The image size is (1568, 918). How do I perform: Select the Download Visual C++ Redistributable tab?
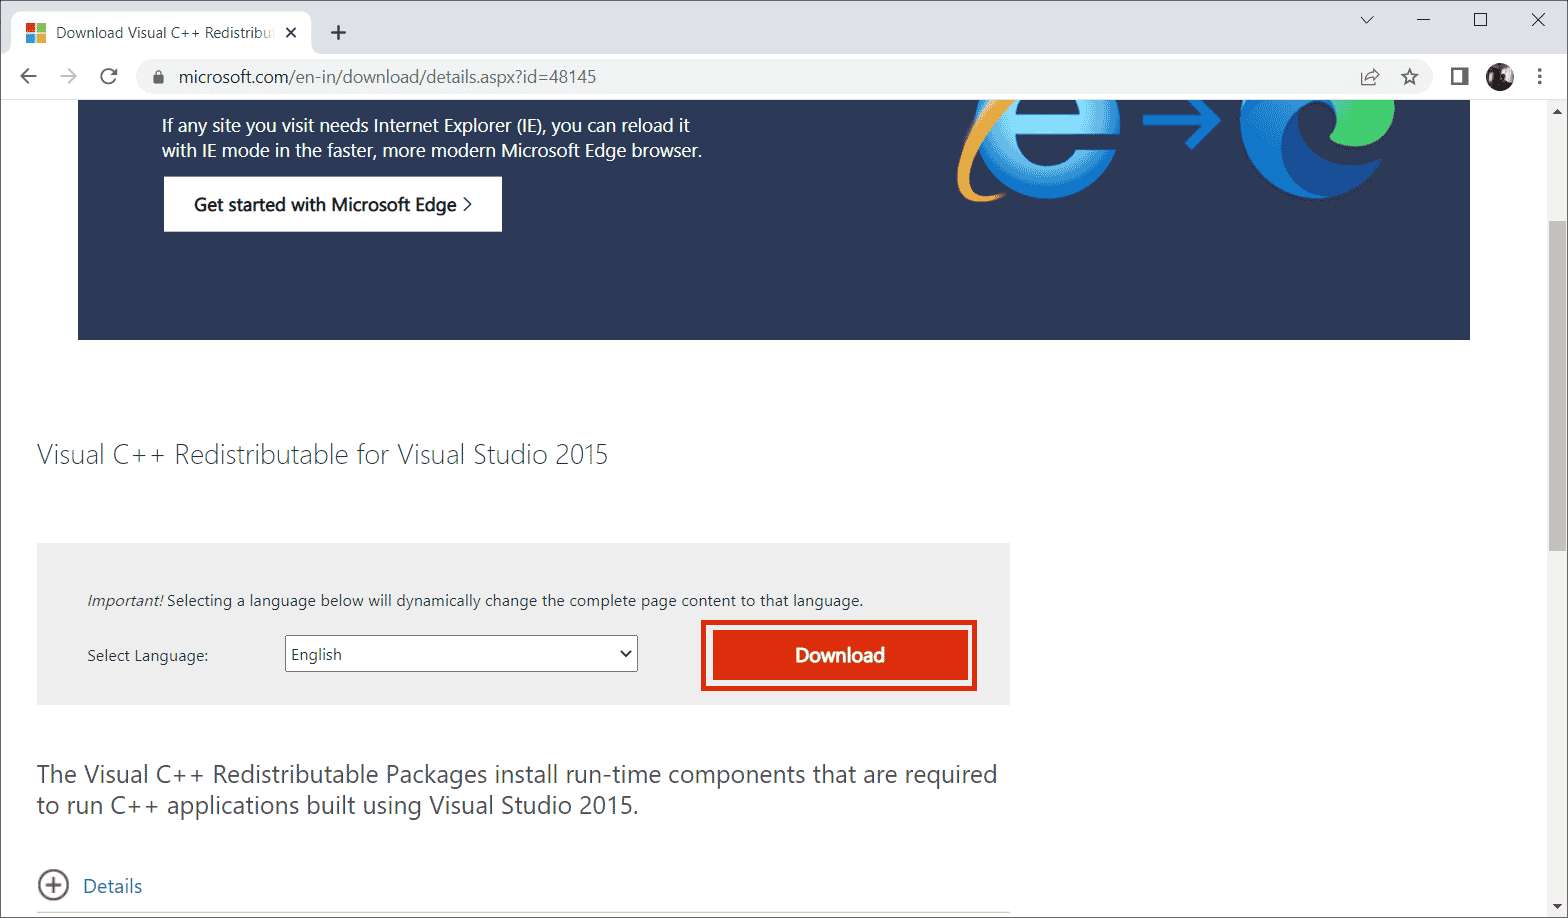click(160, 33)
